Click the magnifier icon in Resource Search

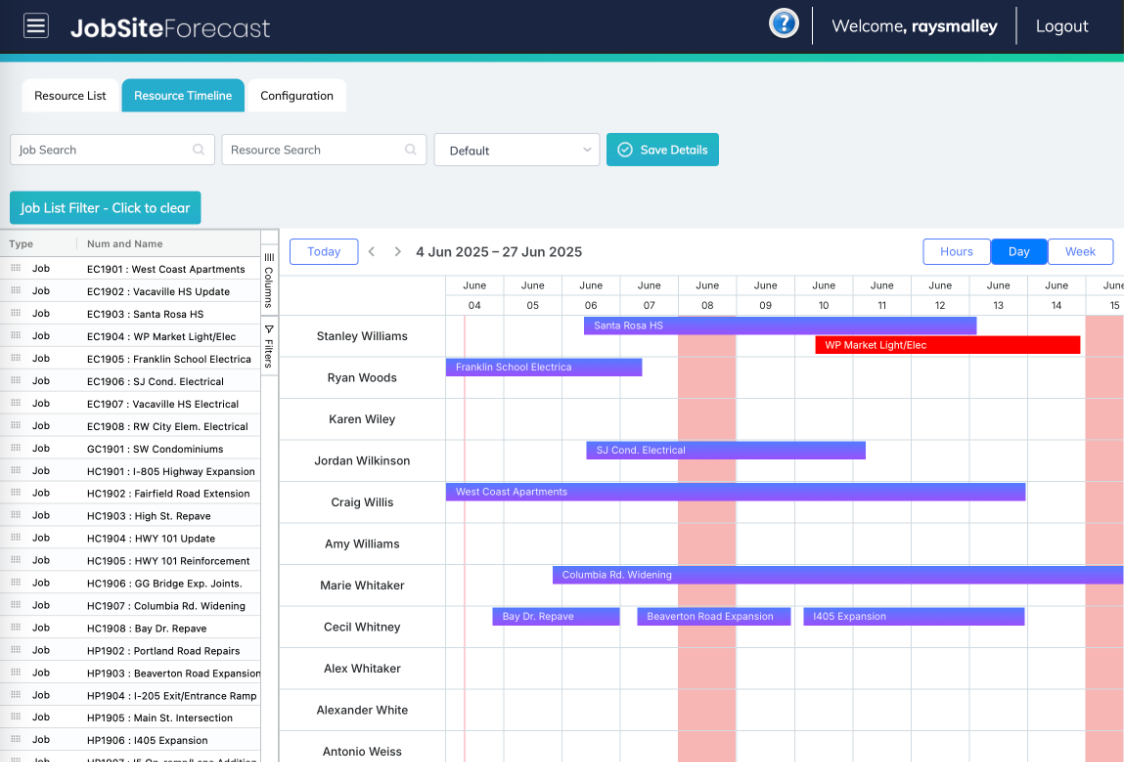[410, 148]
